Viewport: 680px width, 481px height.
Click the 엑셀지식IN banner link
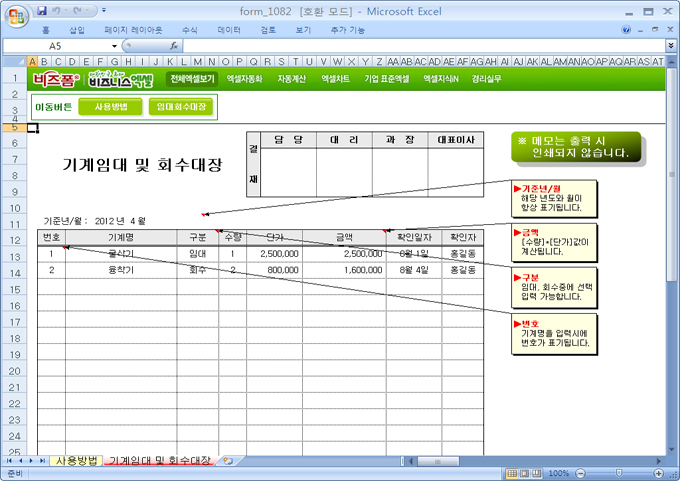pos(441,79)
